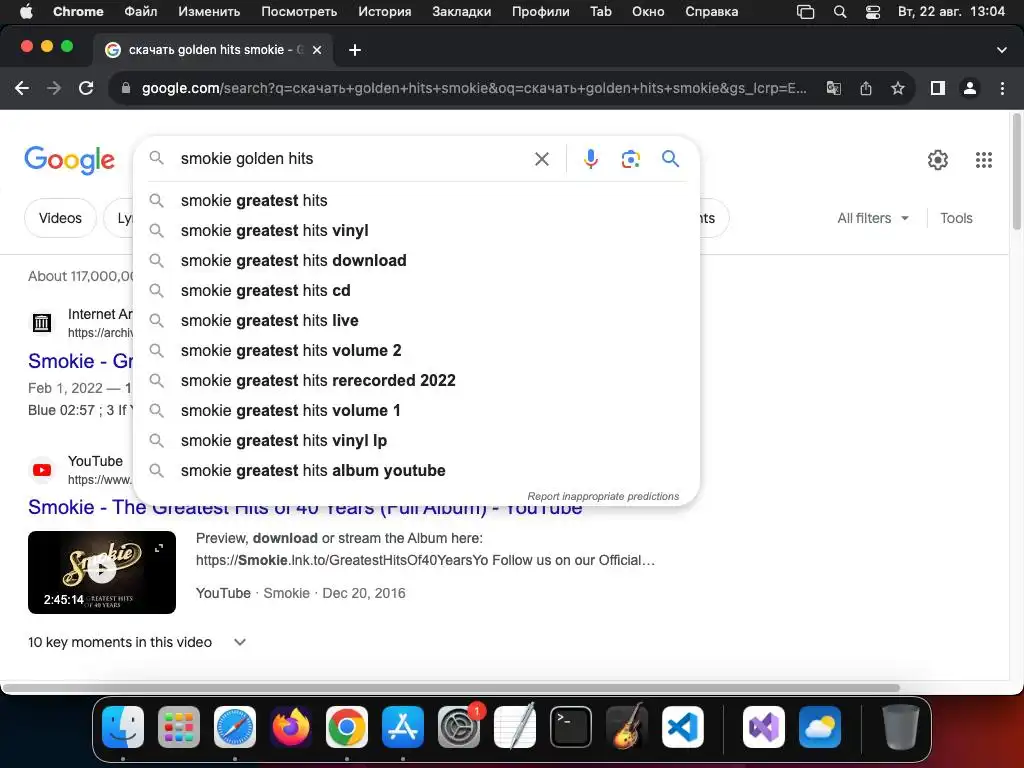
Task: Go forward in browser history
Action: pos(54,88)
